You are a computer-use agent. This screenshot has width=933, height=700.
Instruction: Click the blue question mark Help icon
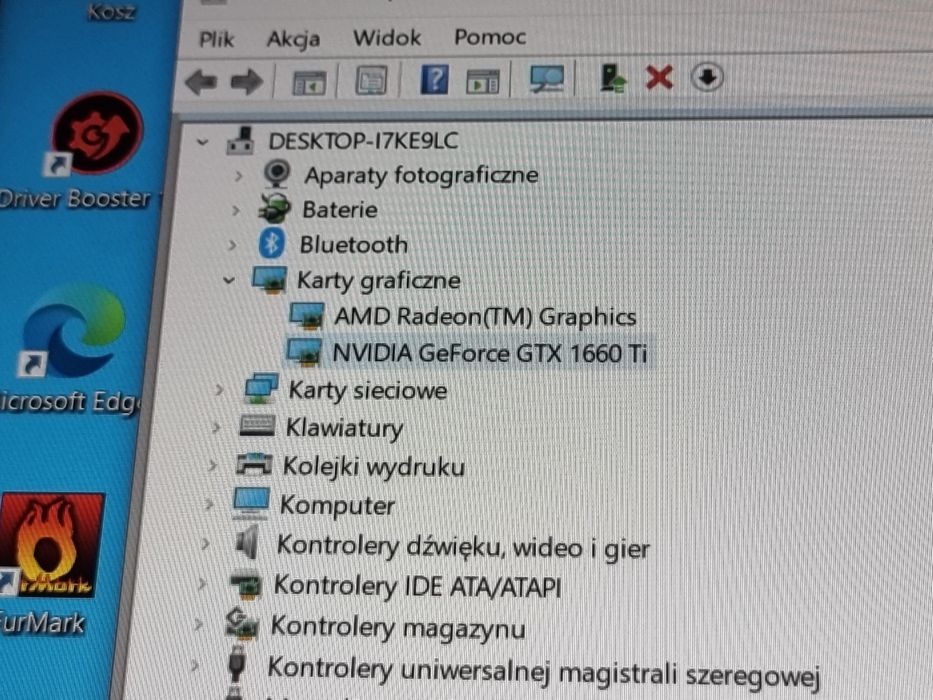434,79
